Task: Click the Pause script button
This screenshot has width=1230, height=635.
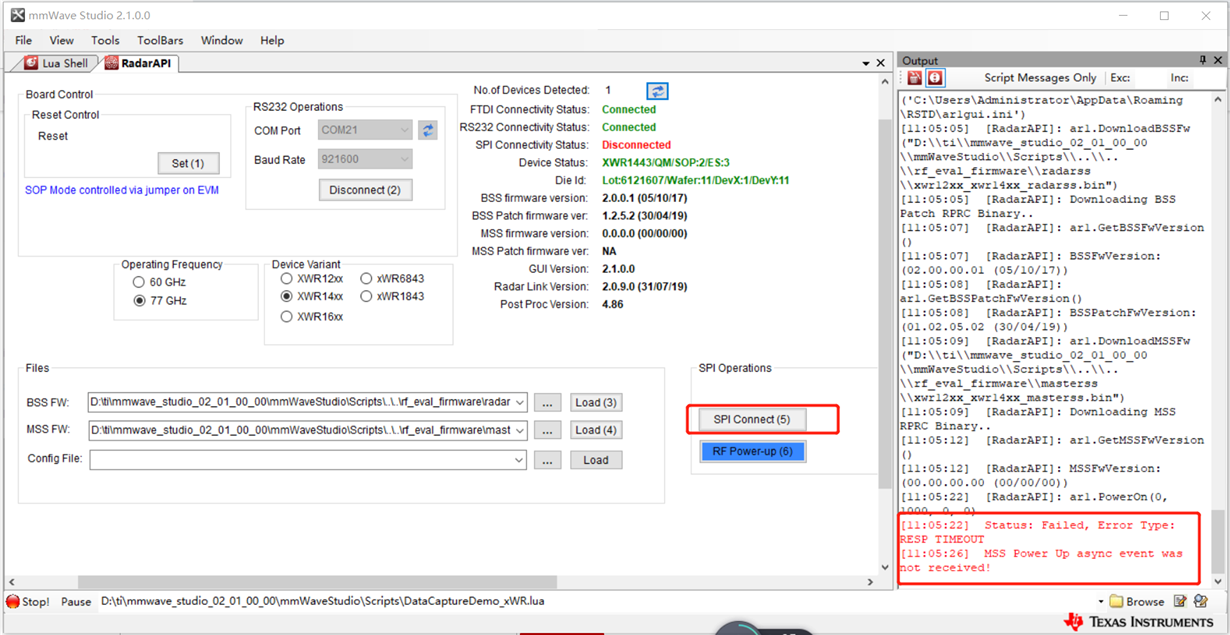Action: click(76, 602)
